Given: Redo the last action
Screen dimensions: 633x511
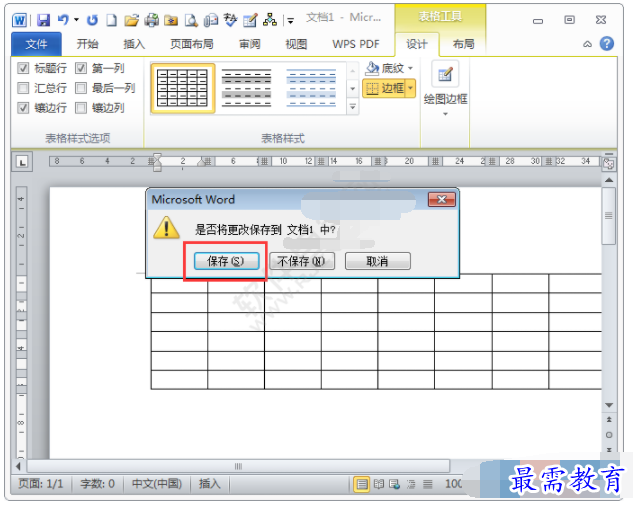Looking at the screenshot, I should pyautogui.click(x=92, y=20).
